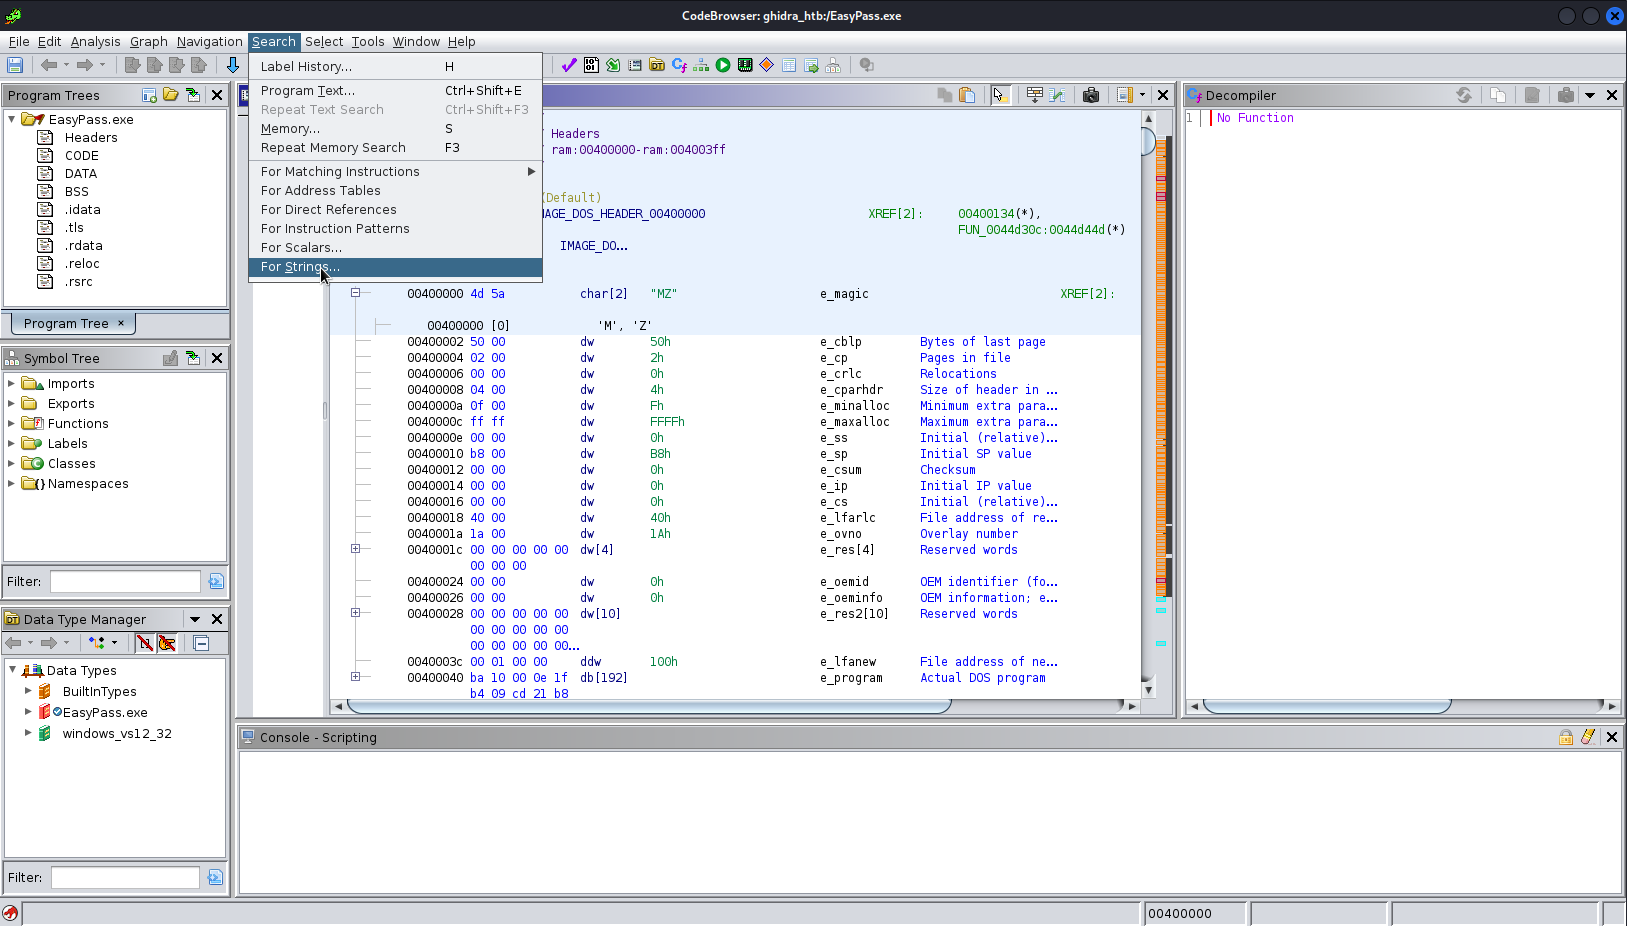The image size is (1627, 926).
Task: Click the Program Tree tab
Action: click(73, 323)
